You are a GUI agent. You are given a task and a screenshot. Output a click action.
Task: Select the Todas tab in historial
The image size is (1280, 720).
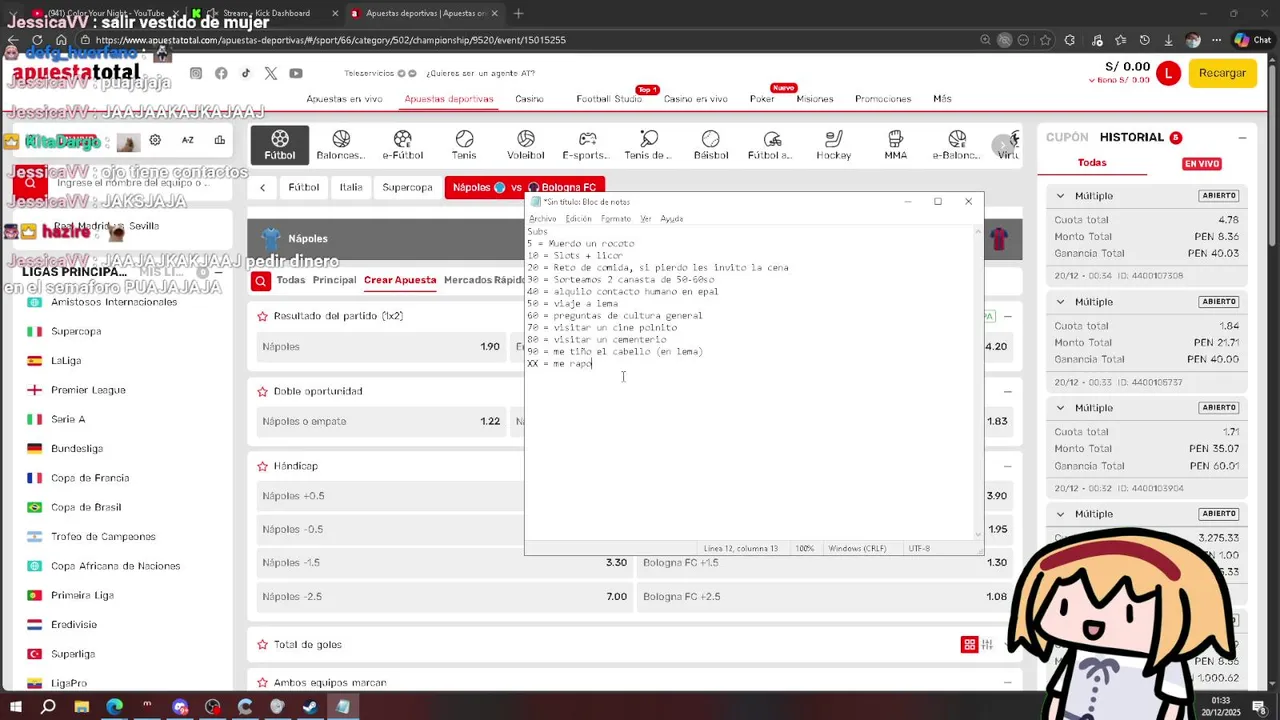(x=1092, y=162)
